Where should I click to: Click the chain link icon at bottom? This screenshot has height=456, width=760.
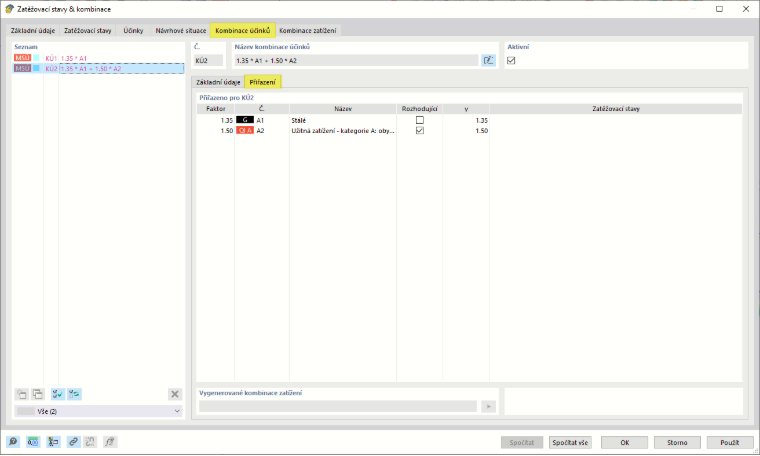73,442
